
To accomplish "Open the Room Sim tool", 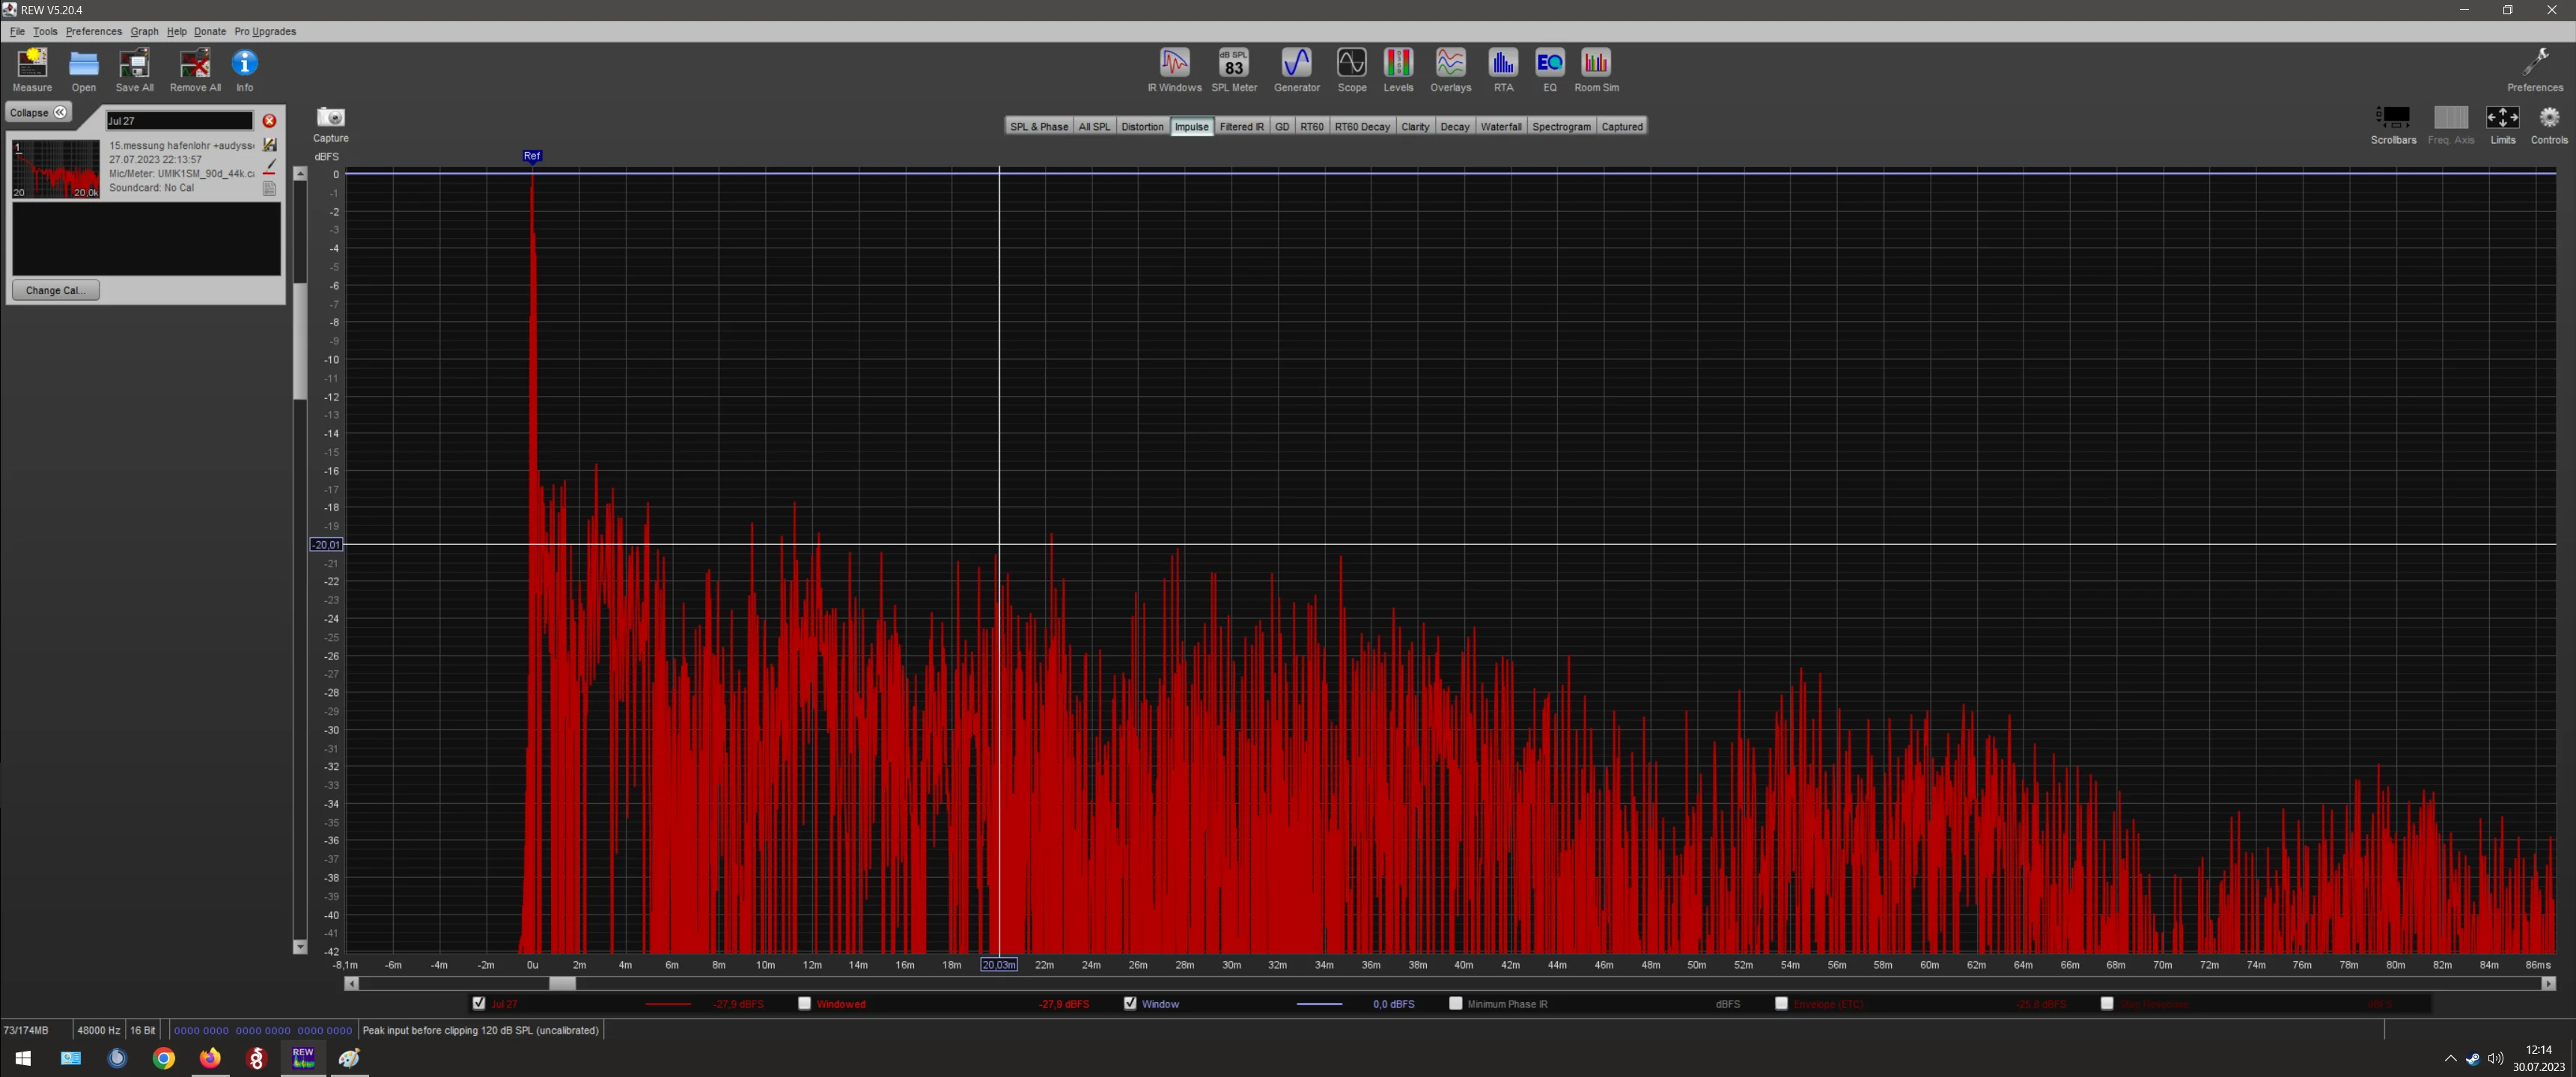I will point(1596,70).
